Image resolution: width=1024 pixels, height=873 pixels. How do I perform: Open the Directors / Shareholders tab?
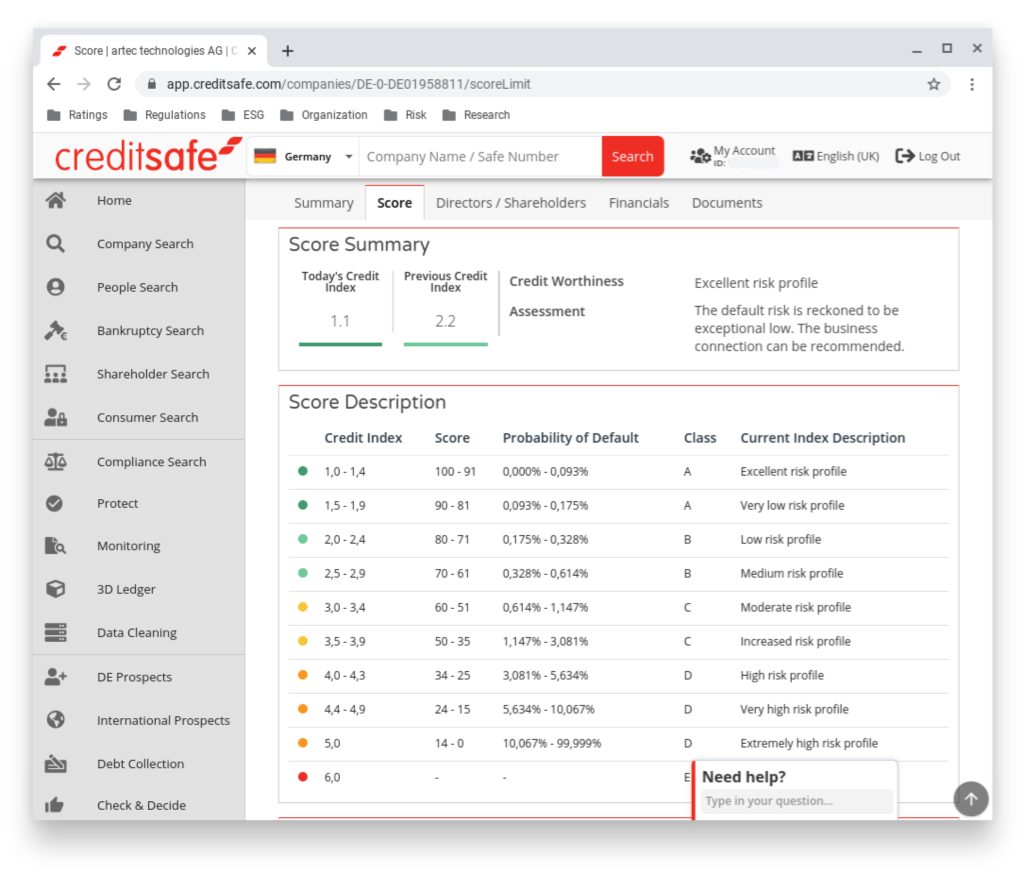[510, 203]
